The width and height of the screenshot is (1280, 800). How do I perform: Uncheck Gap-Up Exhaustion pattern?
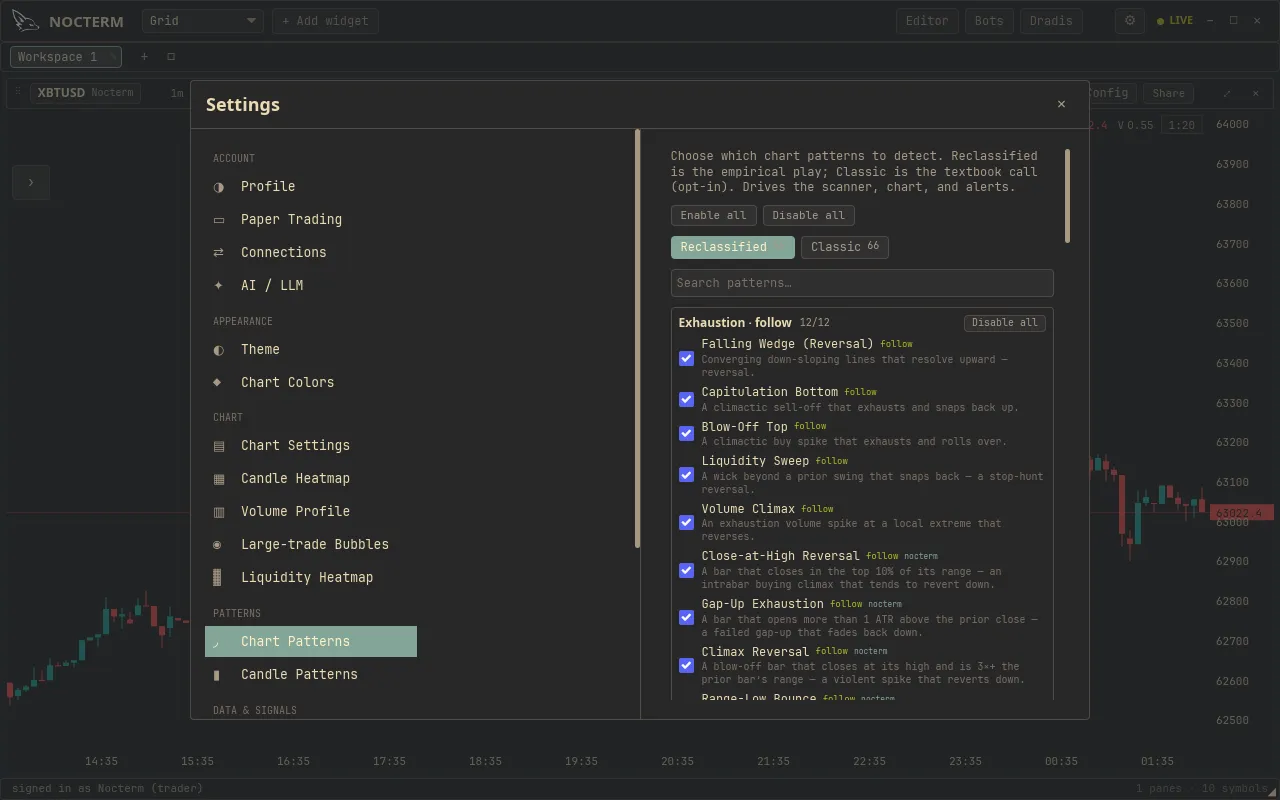pyautogui.click(x=686, y=617)
